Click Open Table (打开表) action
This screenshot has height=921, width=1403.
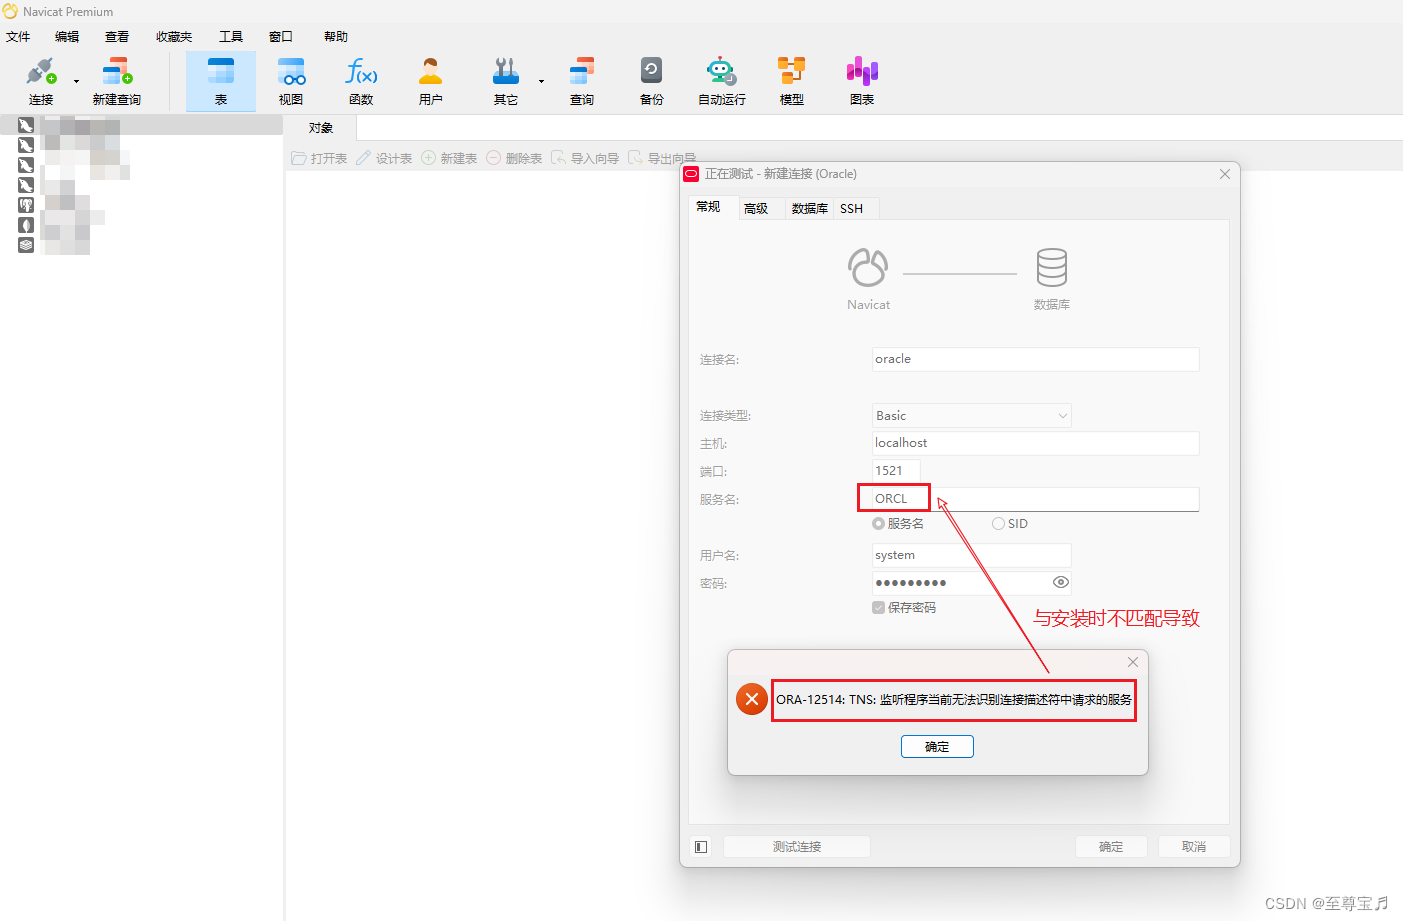point(319,158)
